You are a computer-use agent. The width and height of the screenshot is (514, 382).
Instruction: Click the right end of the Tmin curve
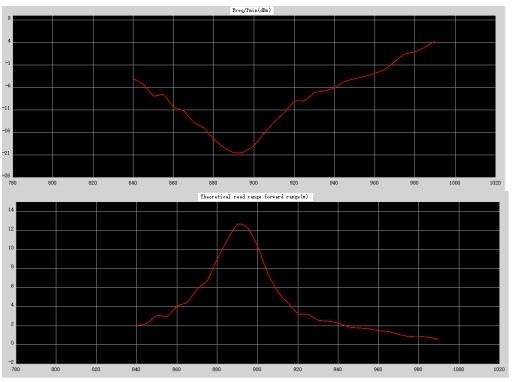pos(434,42)
